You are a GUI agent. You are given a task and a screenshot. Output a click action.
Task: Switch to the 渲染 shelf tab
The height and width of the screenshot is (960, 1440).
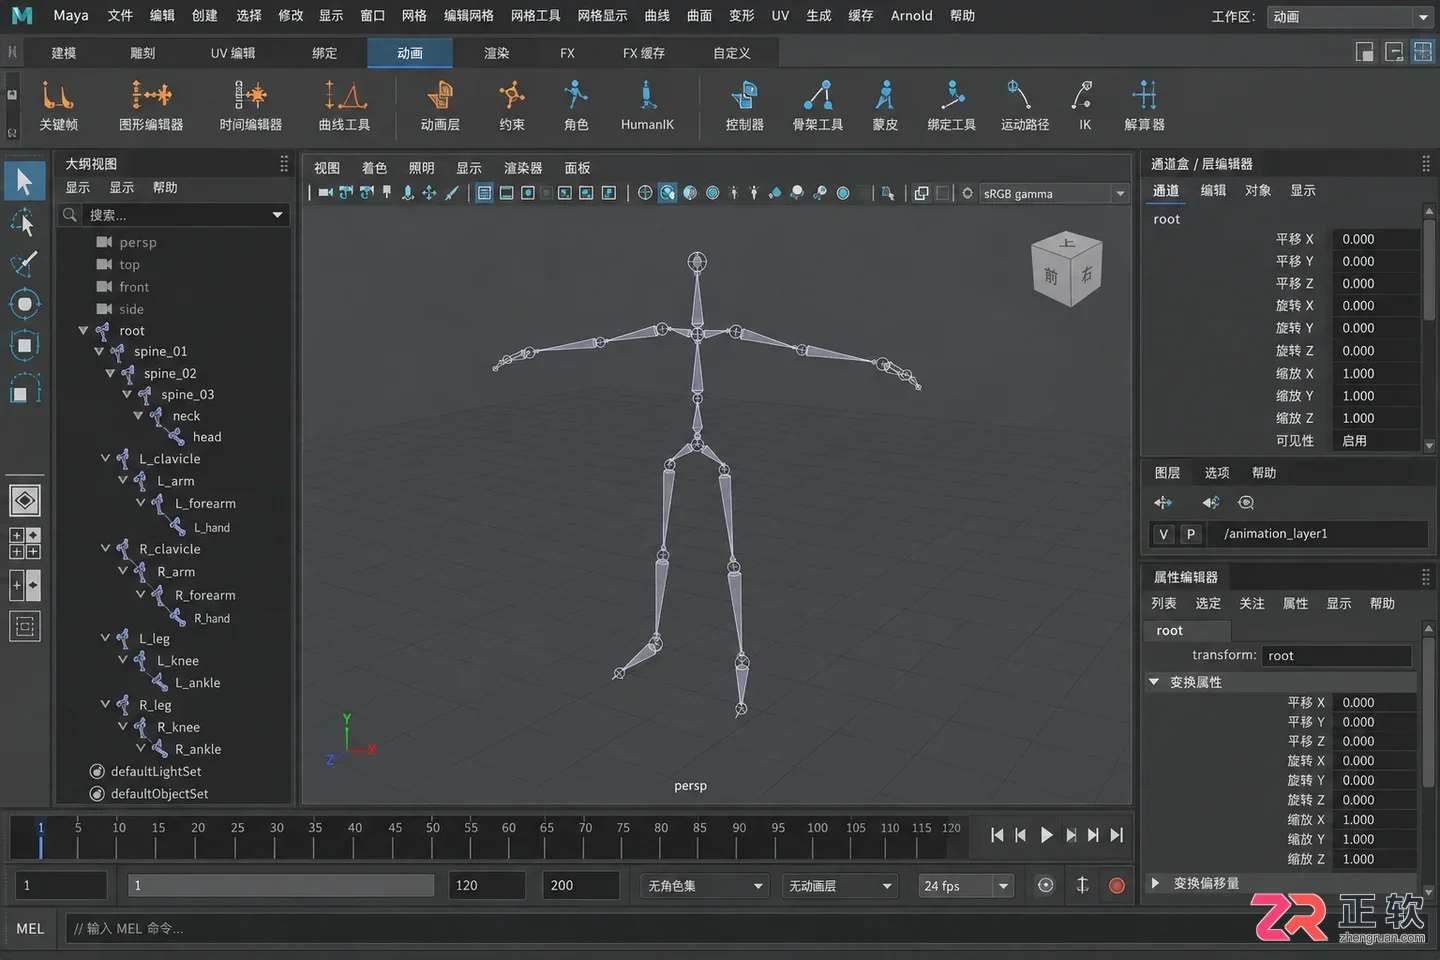pos(496,53)
